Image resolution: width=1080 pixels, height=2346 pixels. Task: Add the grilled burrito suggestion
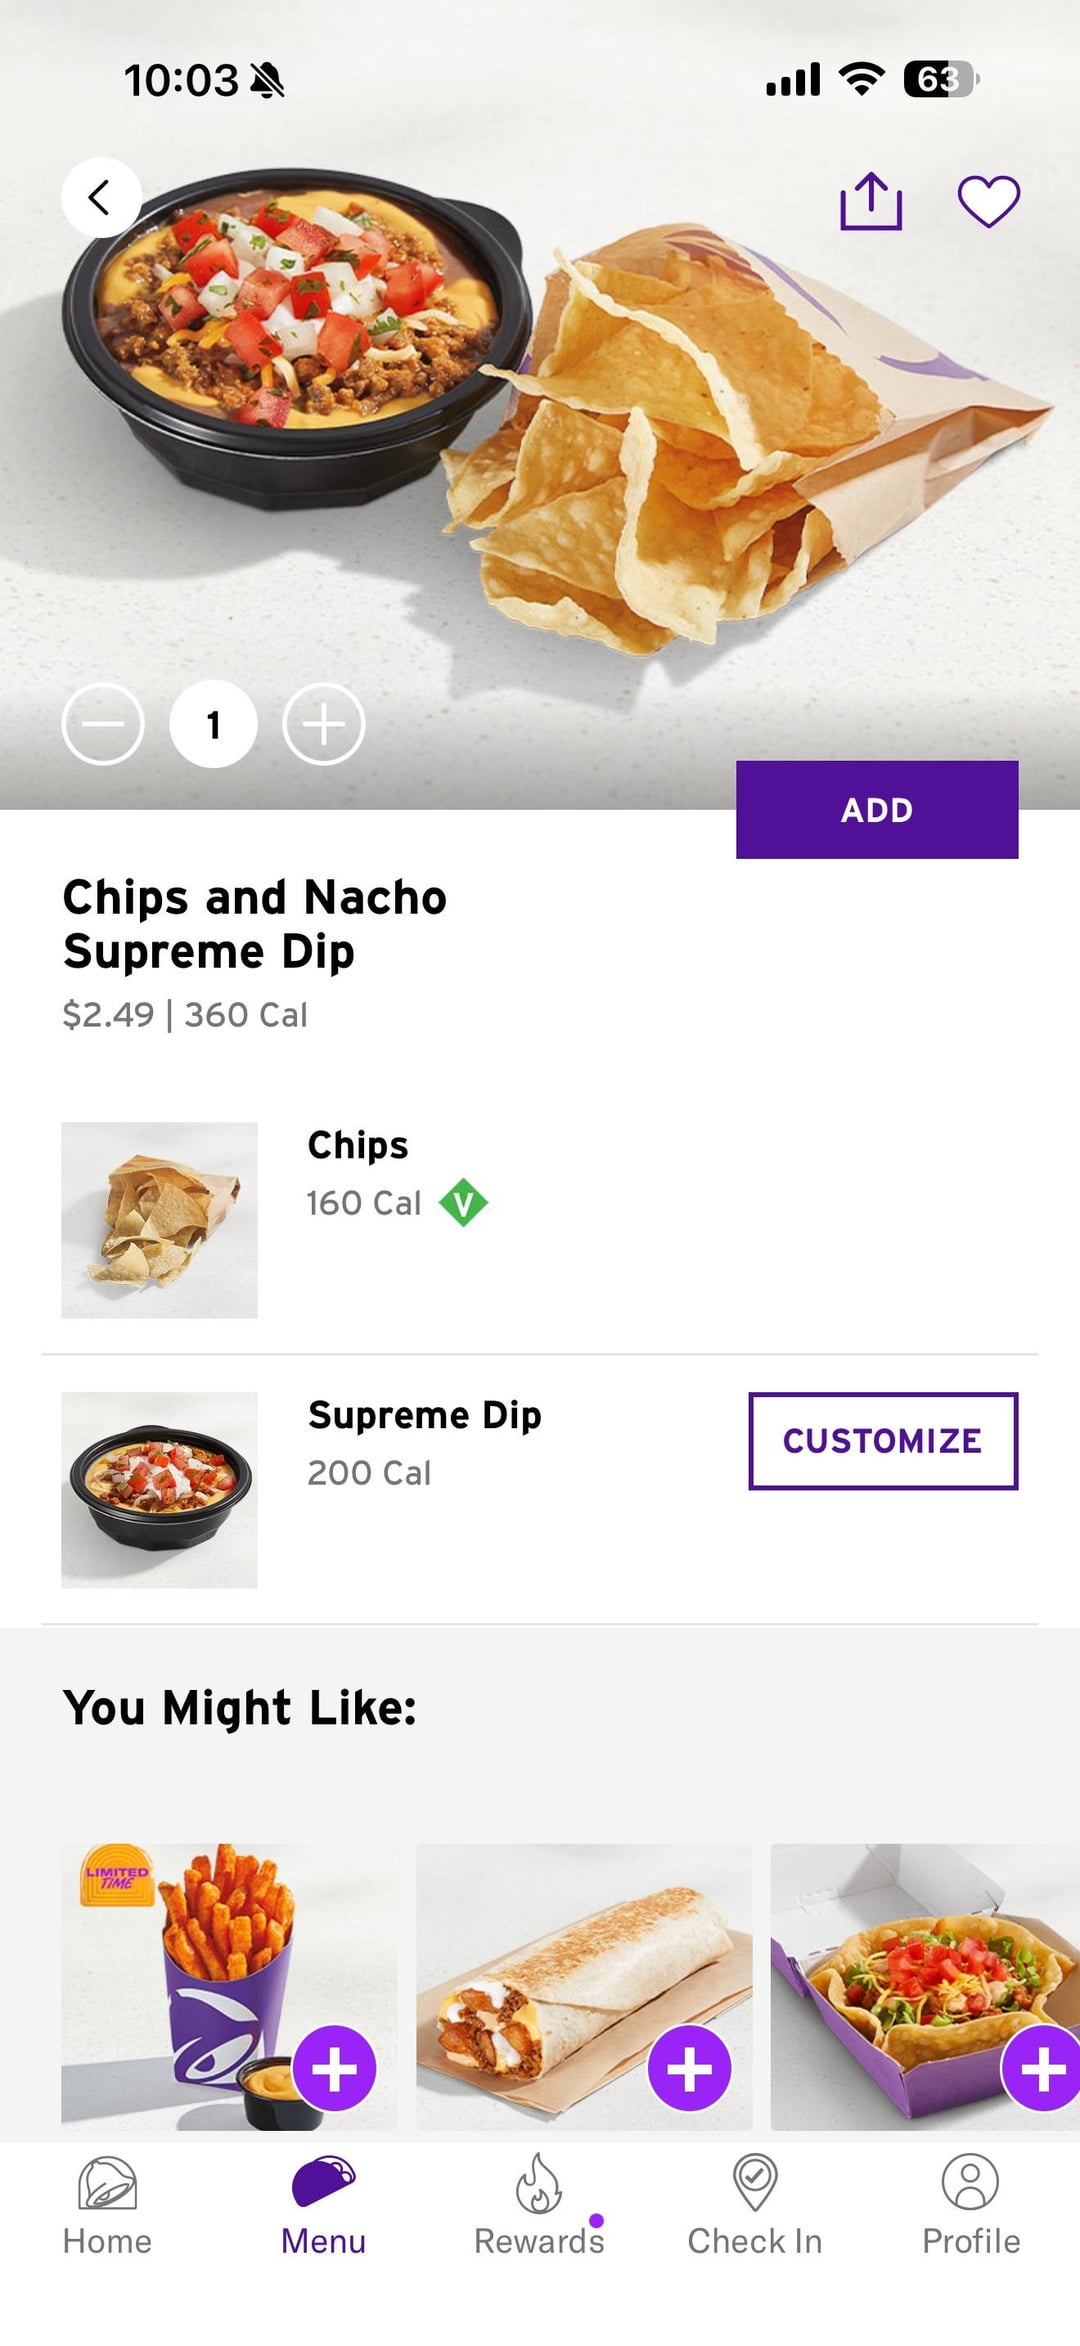click(x=689, y=2068)
